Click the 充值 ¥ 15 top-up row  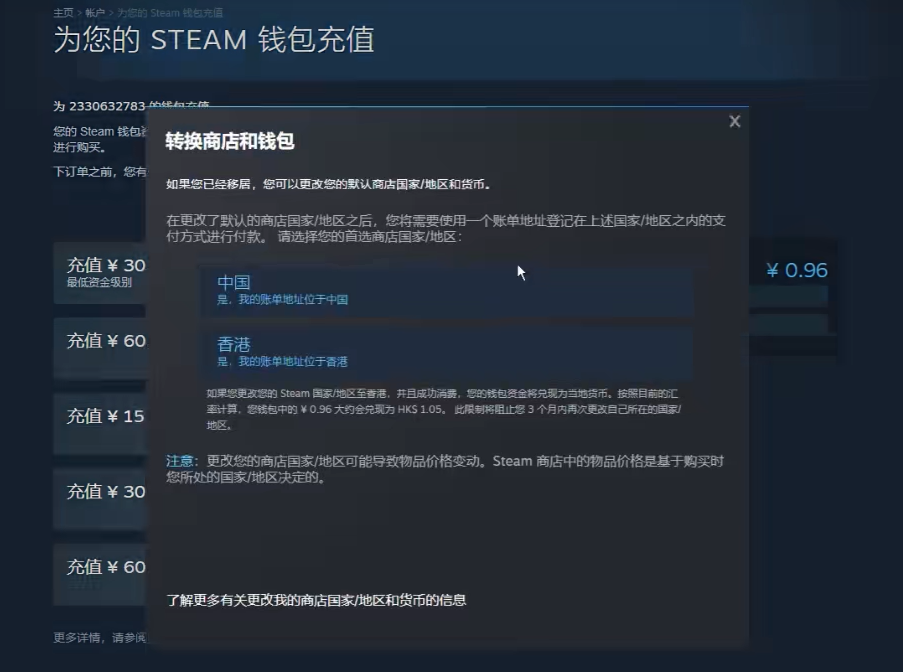100,423
